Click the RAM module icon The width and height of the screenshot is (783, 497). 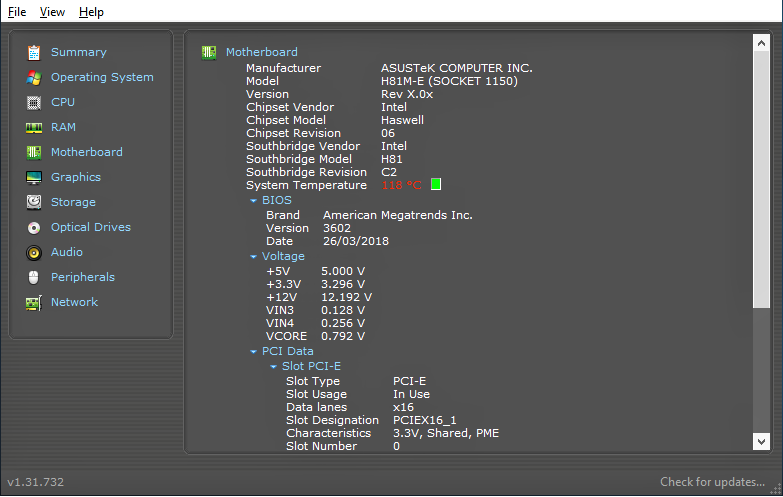[33, 128]
